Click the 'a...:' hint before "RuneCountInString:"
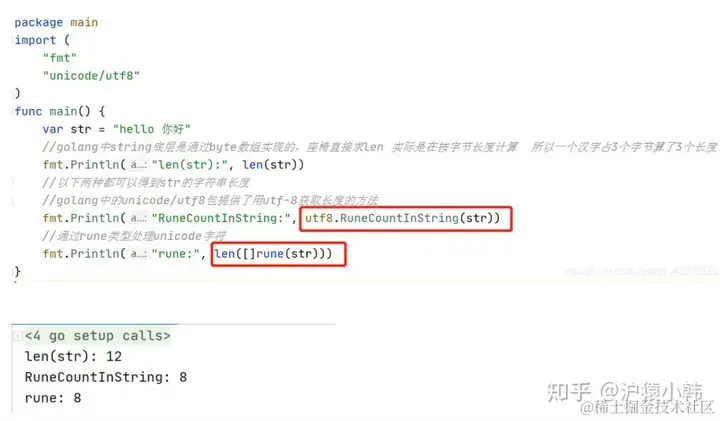Image resolution: width=720 pixels, height=421 pixels. point(139,218)
